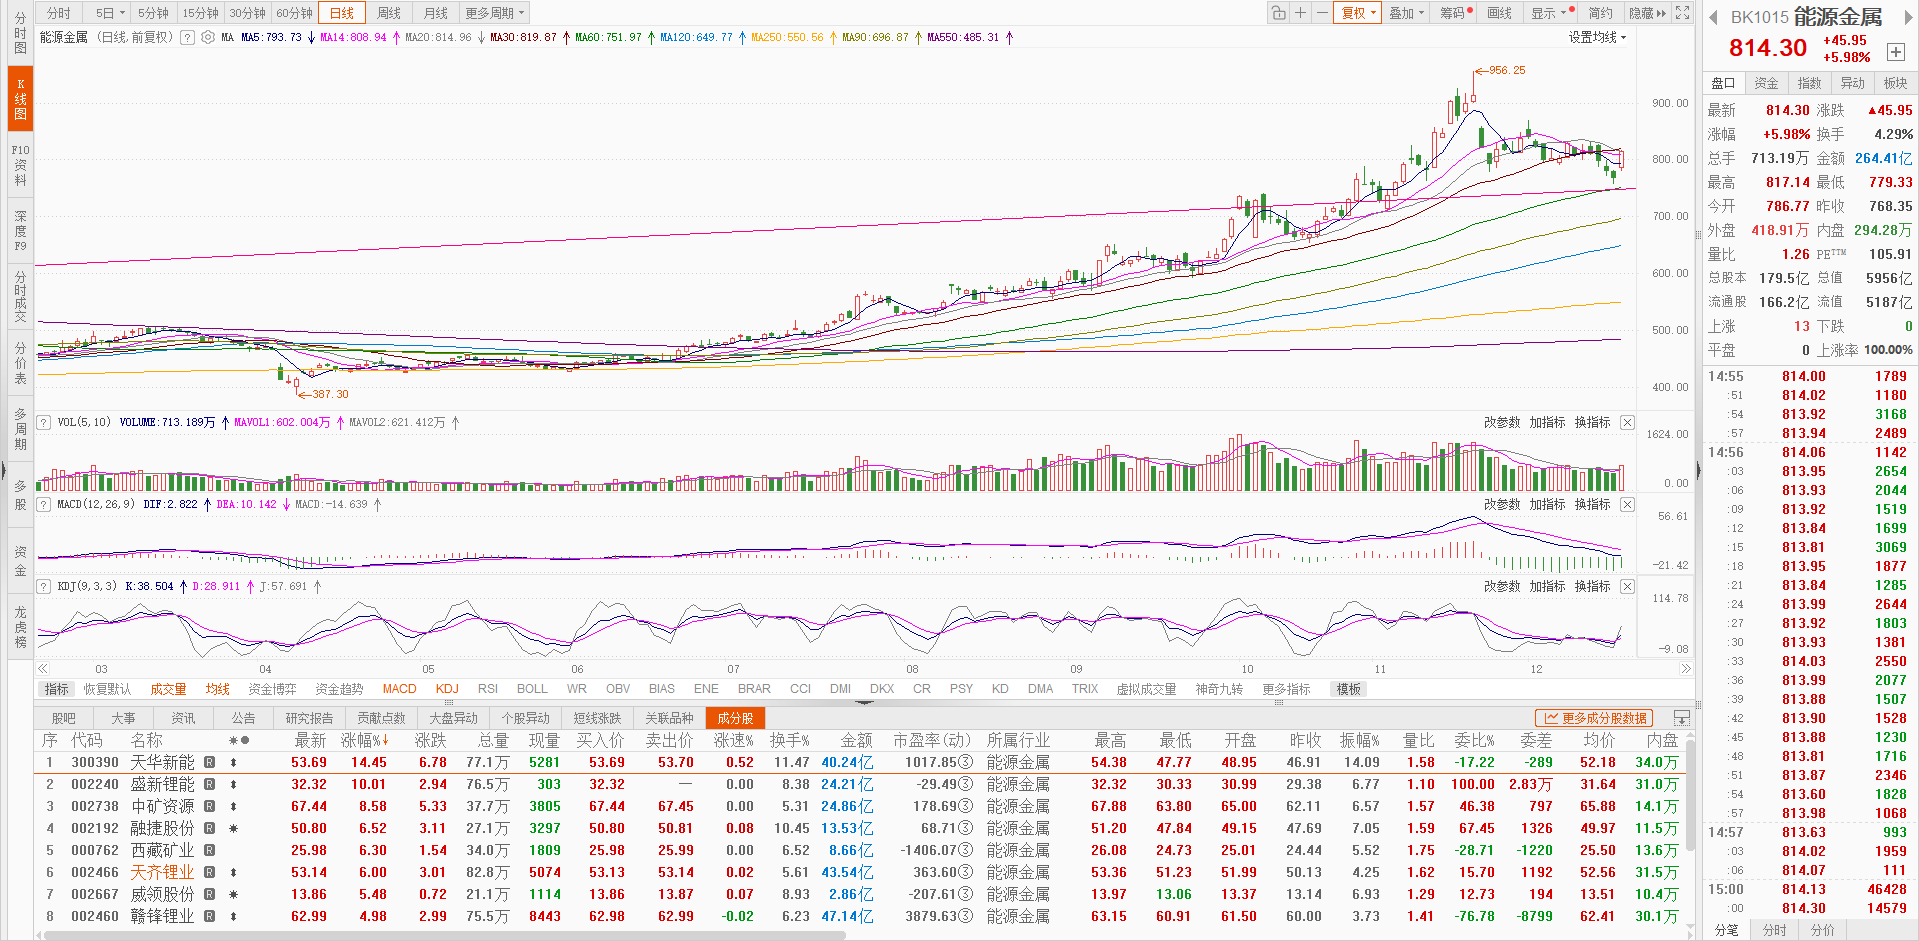Viewport: 1919px width, 941px height.
Task: Click the lock icon in chart toolbar
Action: click(x=1278, y=13)
